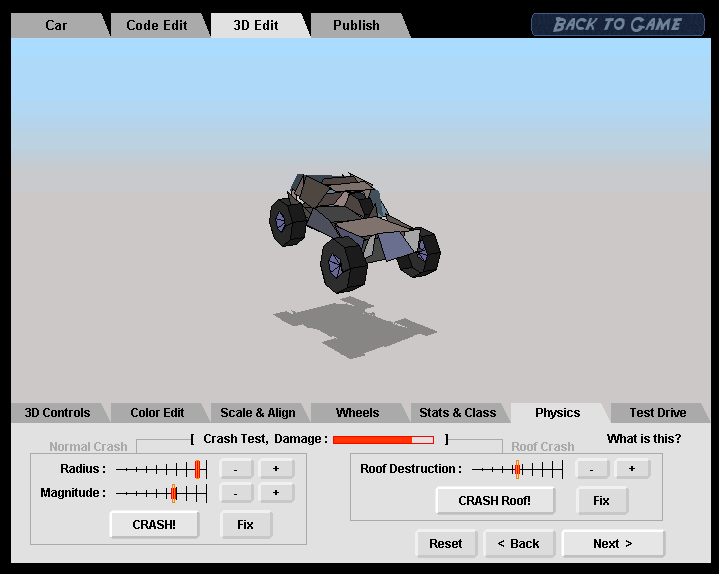Select the Color Edit sub-tab
This screenshot has height=574, width=719.
click(157, 413)
